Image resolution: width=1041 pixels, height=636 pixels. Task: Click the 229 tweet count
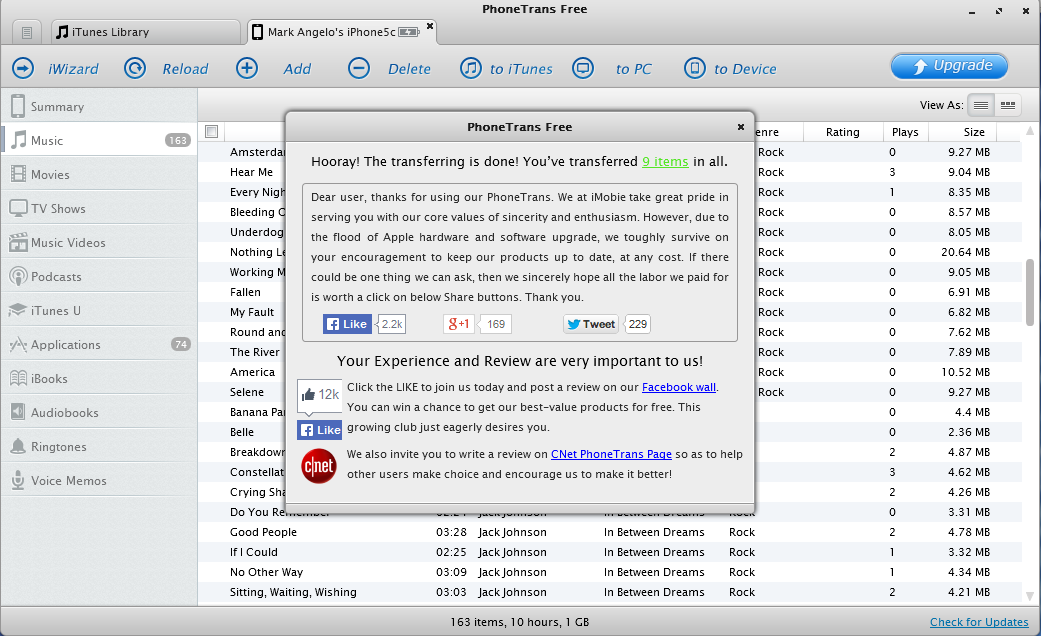point(637,324)
